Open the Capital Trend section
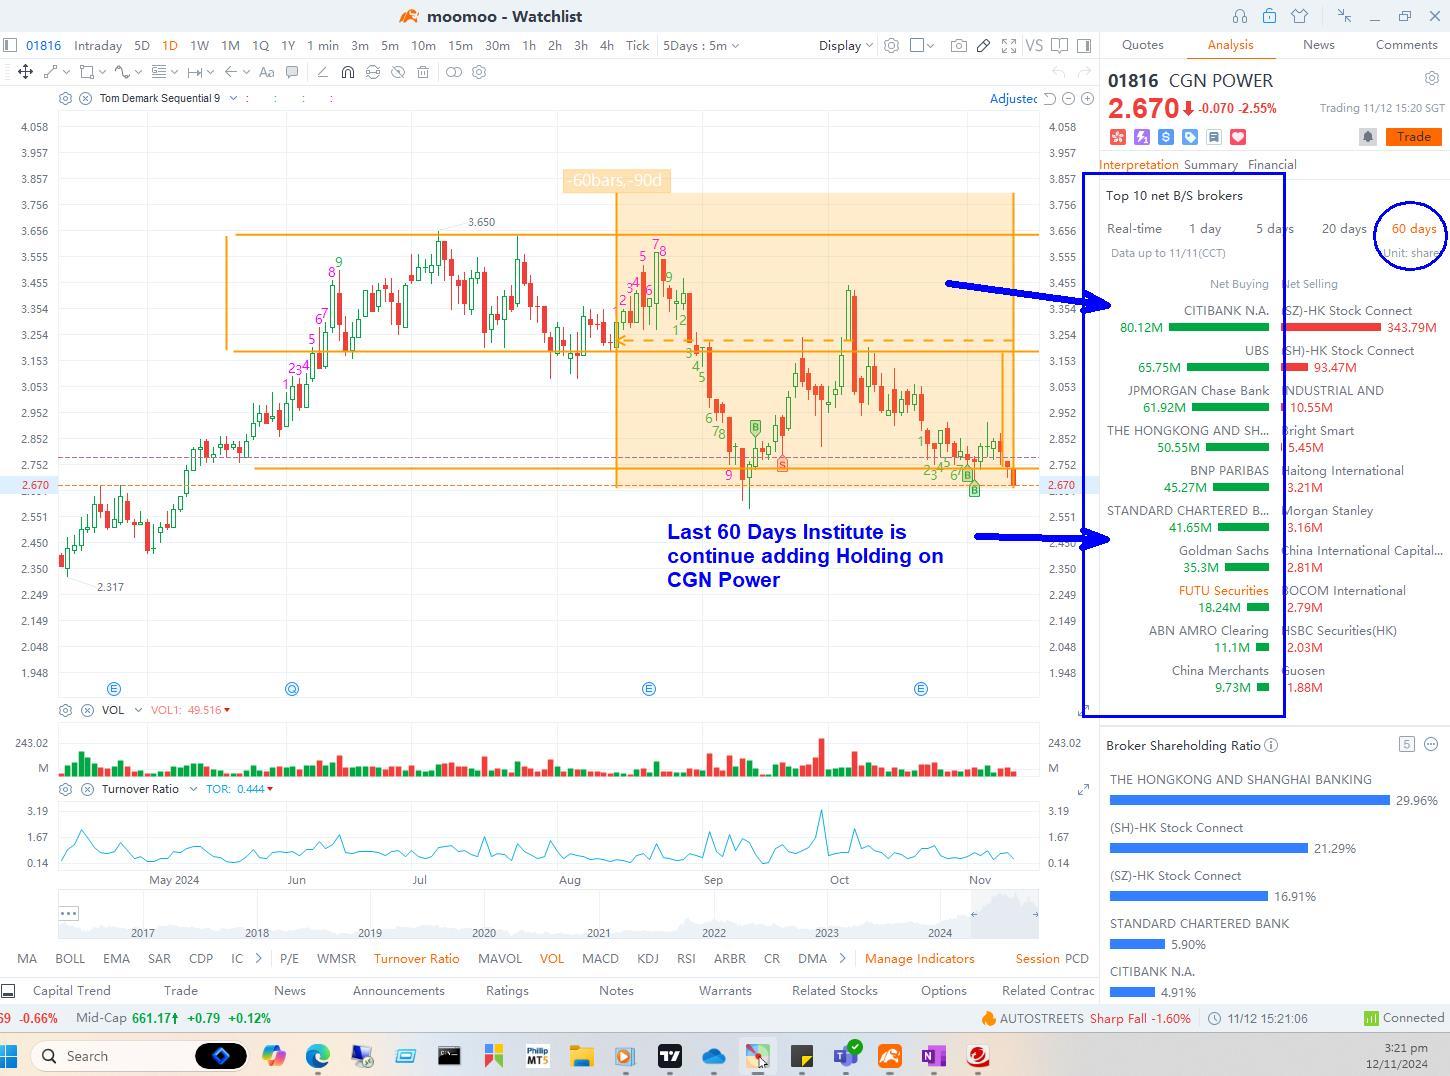The height and width of the screenshot is (1076, 1450). (x=71, y=990)
